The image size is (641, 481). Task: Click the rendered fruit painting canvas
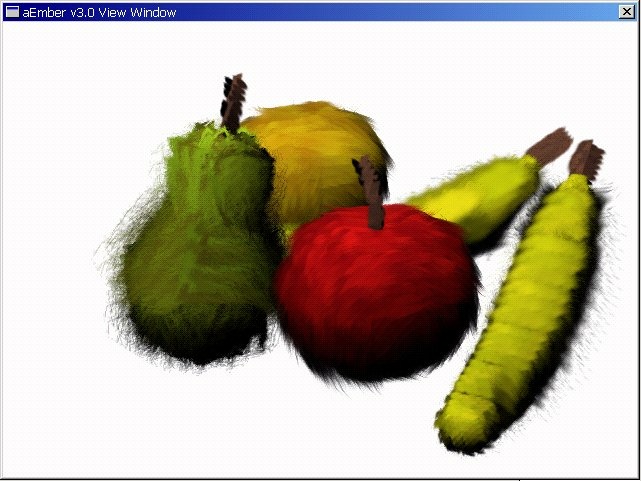(x=320, y=249)
